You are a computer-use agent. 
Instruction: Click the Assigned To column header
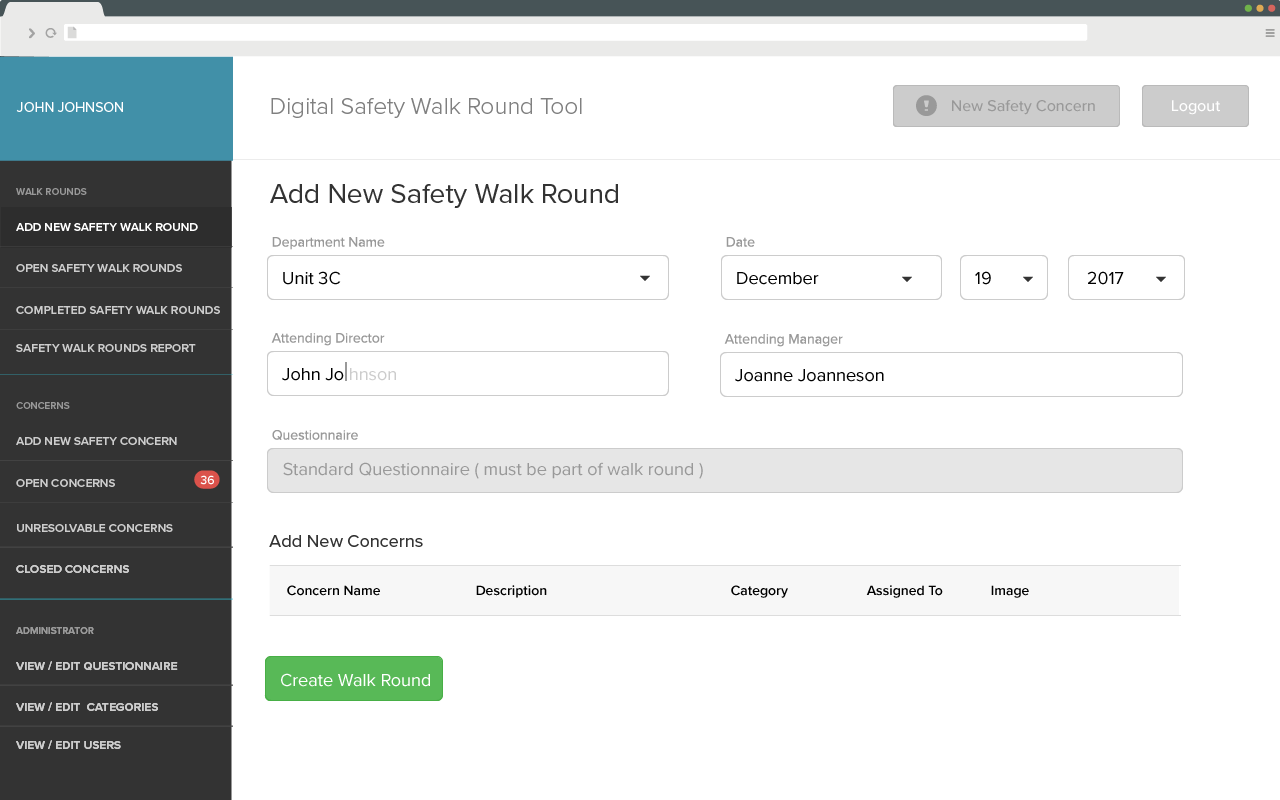[x=904, y=591]
